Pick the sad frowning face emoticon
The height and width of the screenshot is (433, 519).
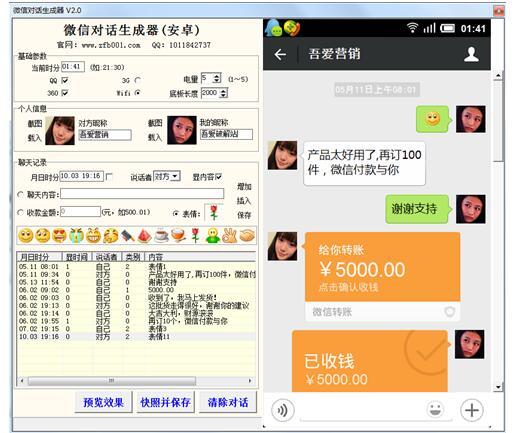click(43, 236)
